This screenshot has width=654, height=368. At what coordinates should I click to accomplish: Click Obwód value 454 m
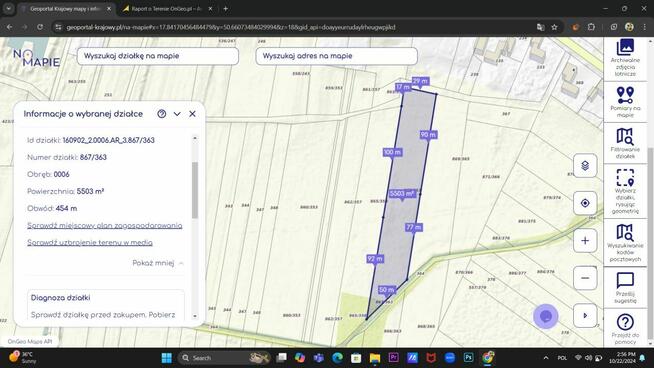pyautogui.click(x=66, y=208)
